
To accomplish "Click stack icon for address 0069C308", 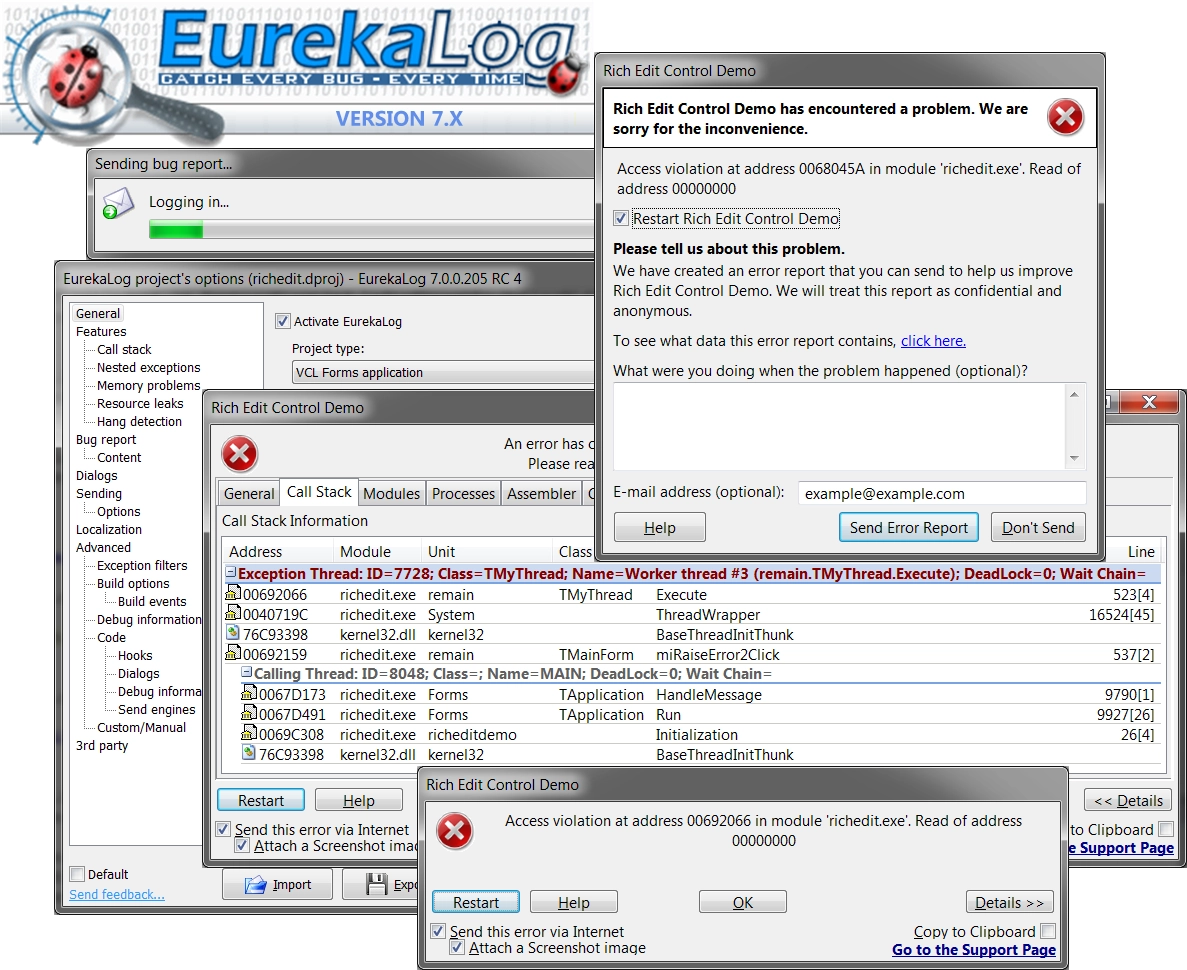I will 248,733.
